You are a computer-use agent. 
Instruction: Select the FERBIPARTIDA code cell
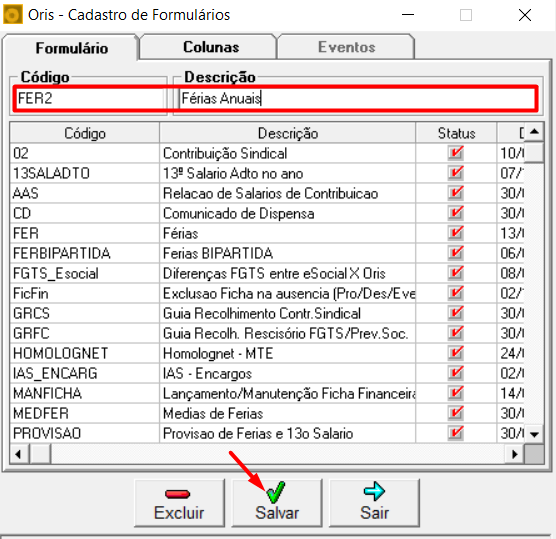pos(85,253)
